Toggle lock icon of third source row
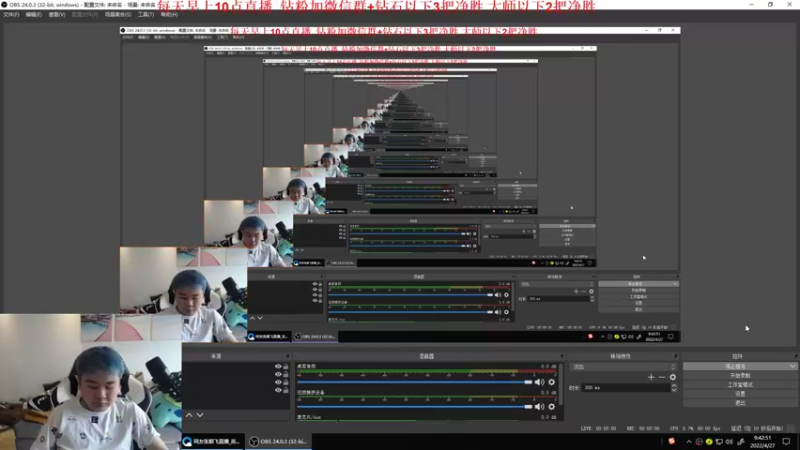The image size is (800, 450). click(286, 382)
